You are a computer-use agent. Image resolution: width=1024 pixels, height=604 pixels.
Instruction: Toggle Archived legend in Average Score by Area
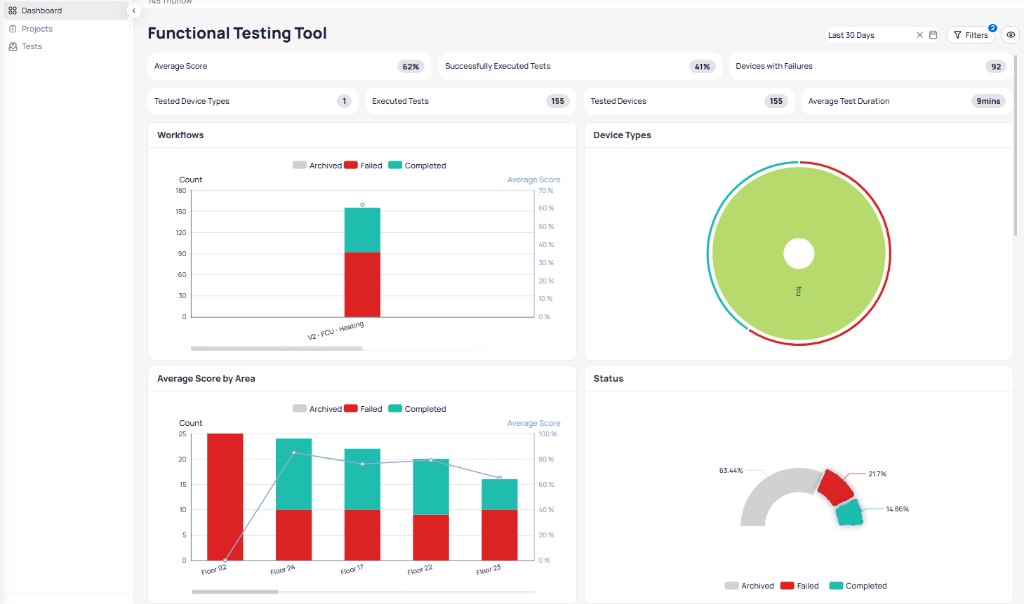tap(317, 409)
